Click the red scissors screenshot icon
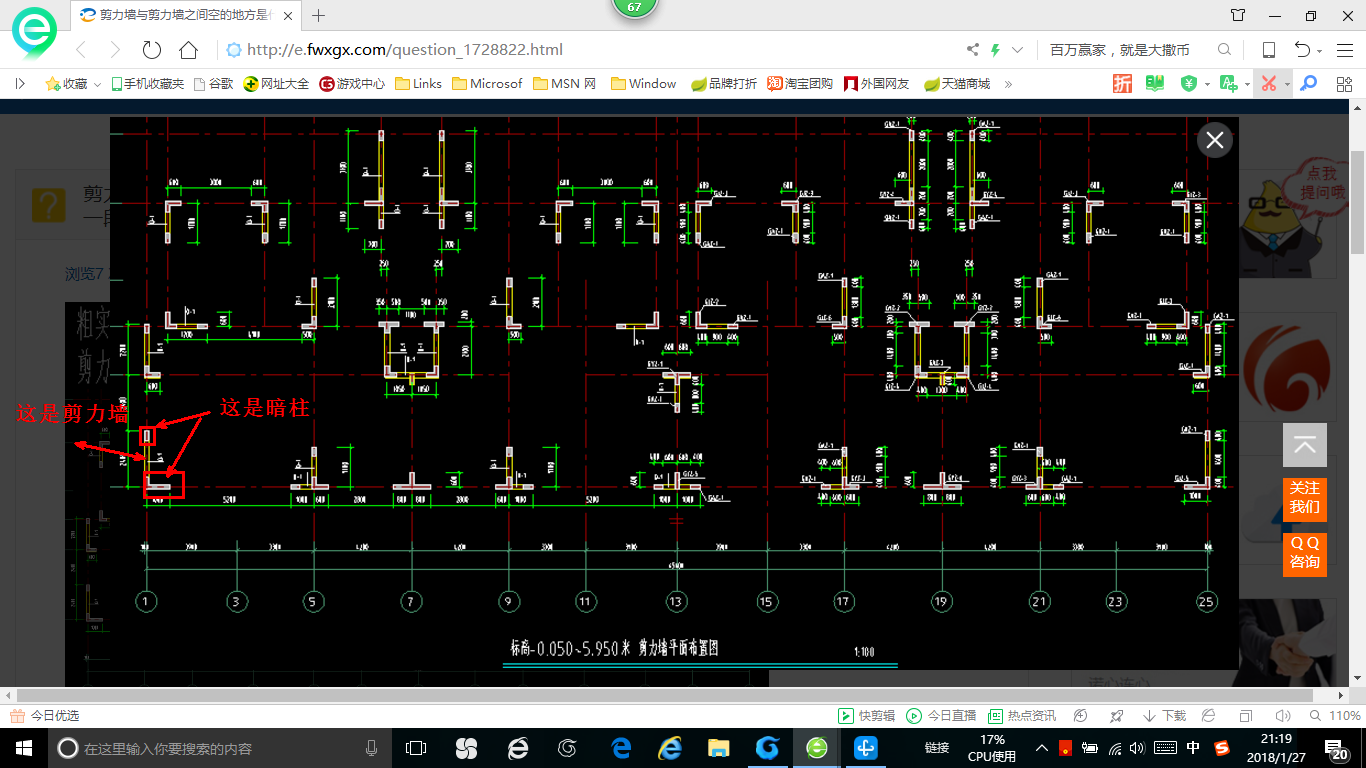The height and width of the screenshot is (768, 1366). [x=1269, y=84]
